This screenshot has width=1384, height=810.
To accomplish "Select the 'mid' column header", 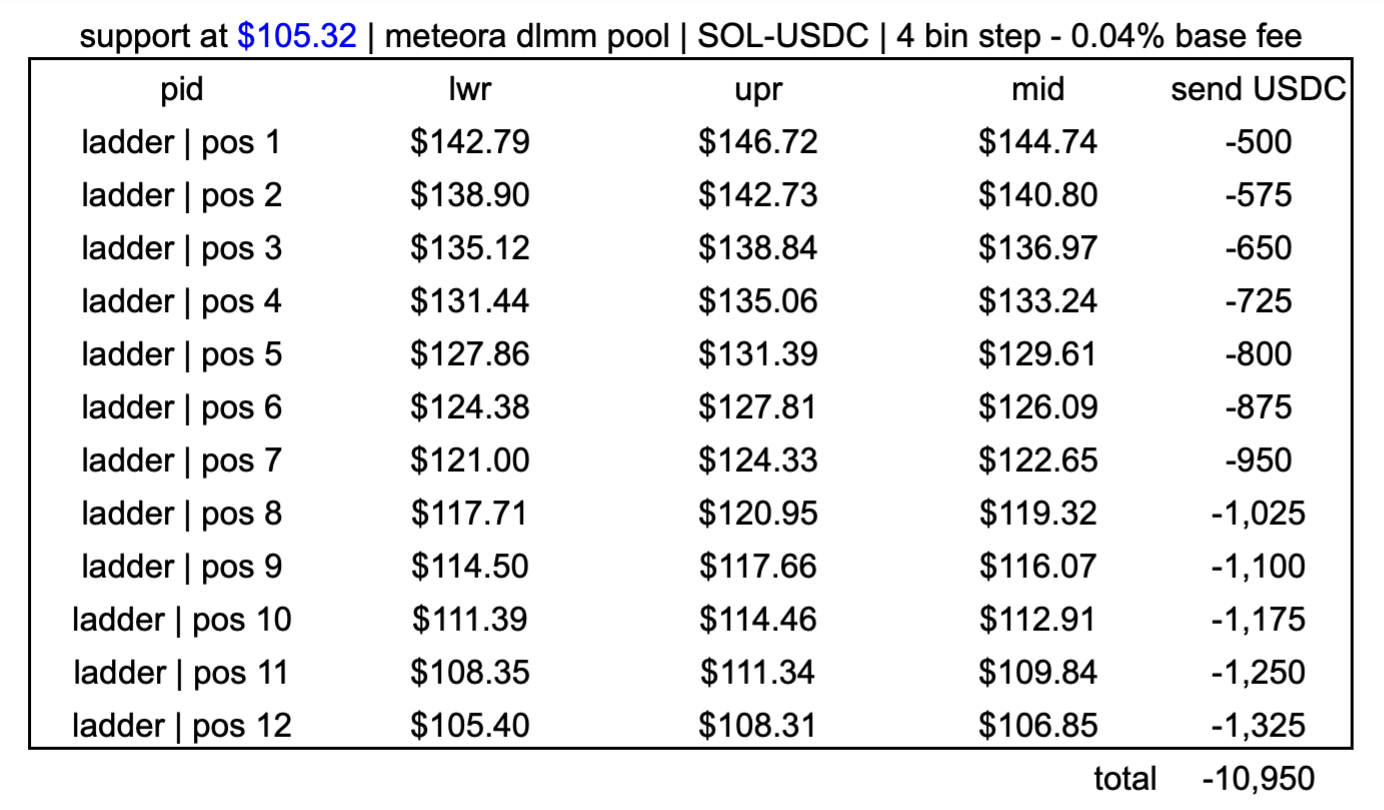I will coord(1037,90).
